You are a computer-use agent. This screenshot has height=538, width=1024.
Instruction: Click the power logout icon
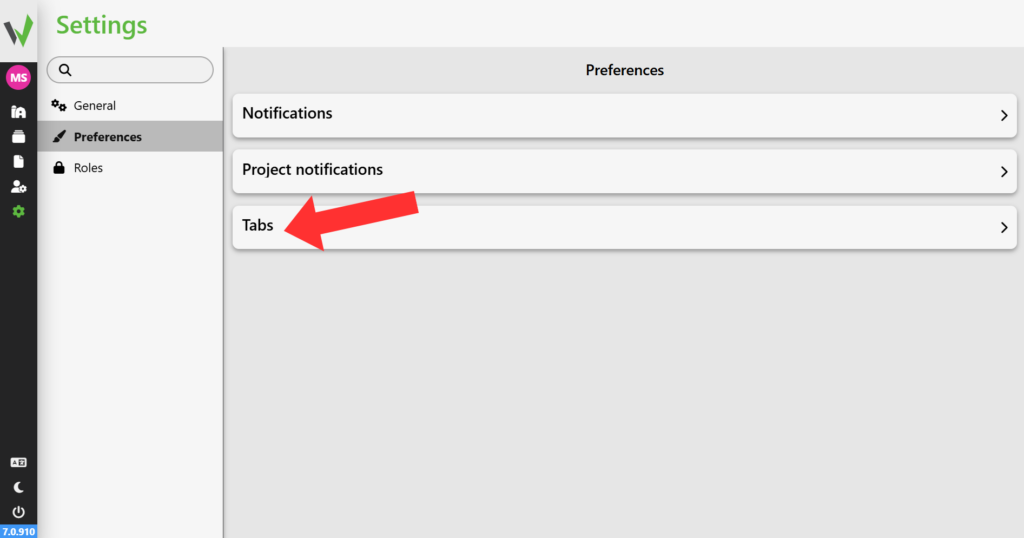[18, 512]
